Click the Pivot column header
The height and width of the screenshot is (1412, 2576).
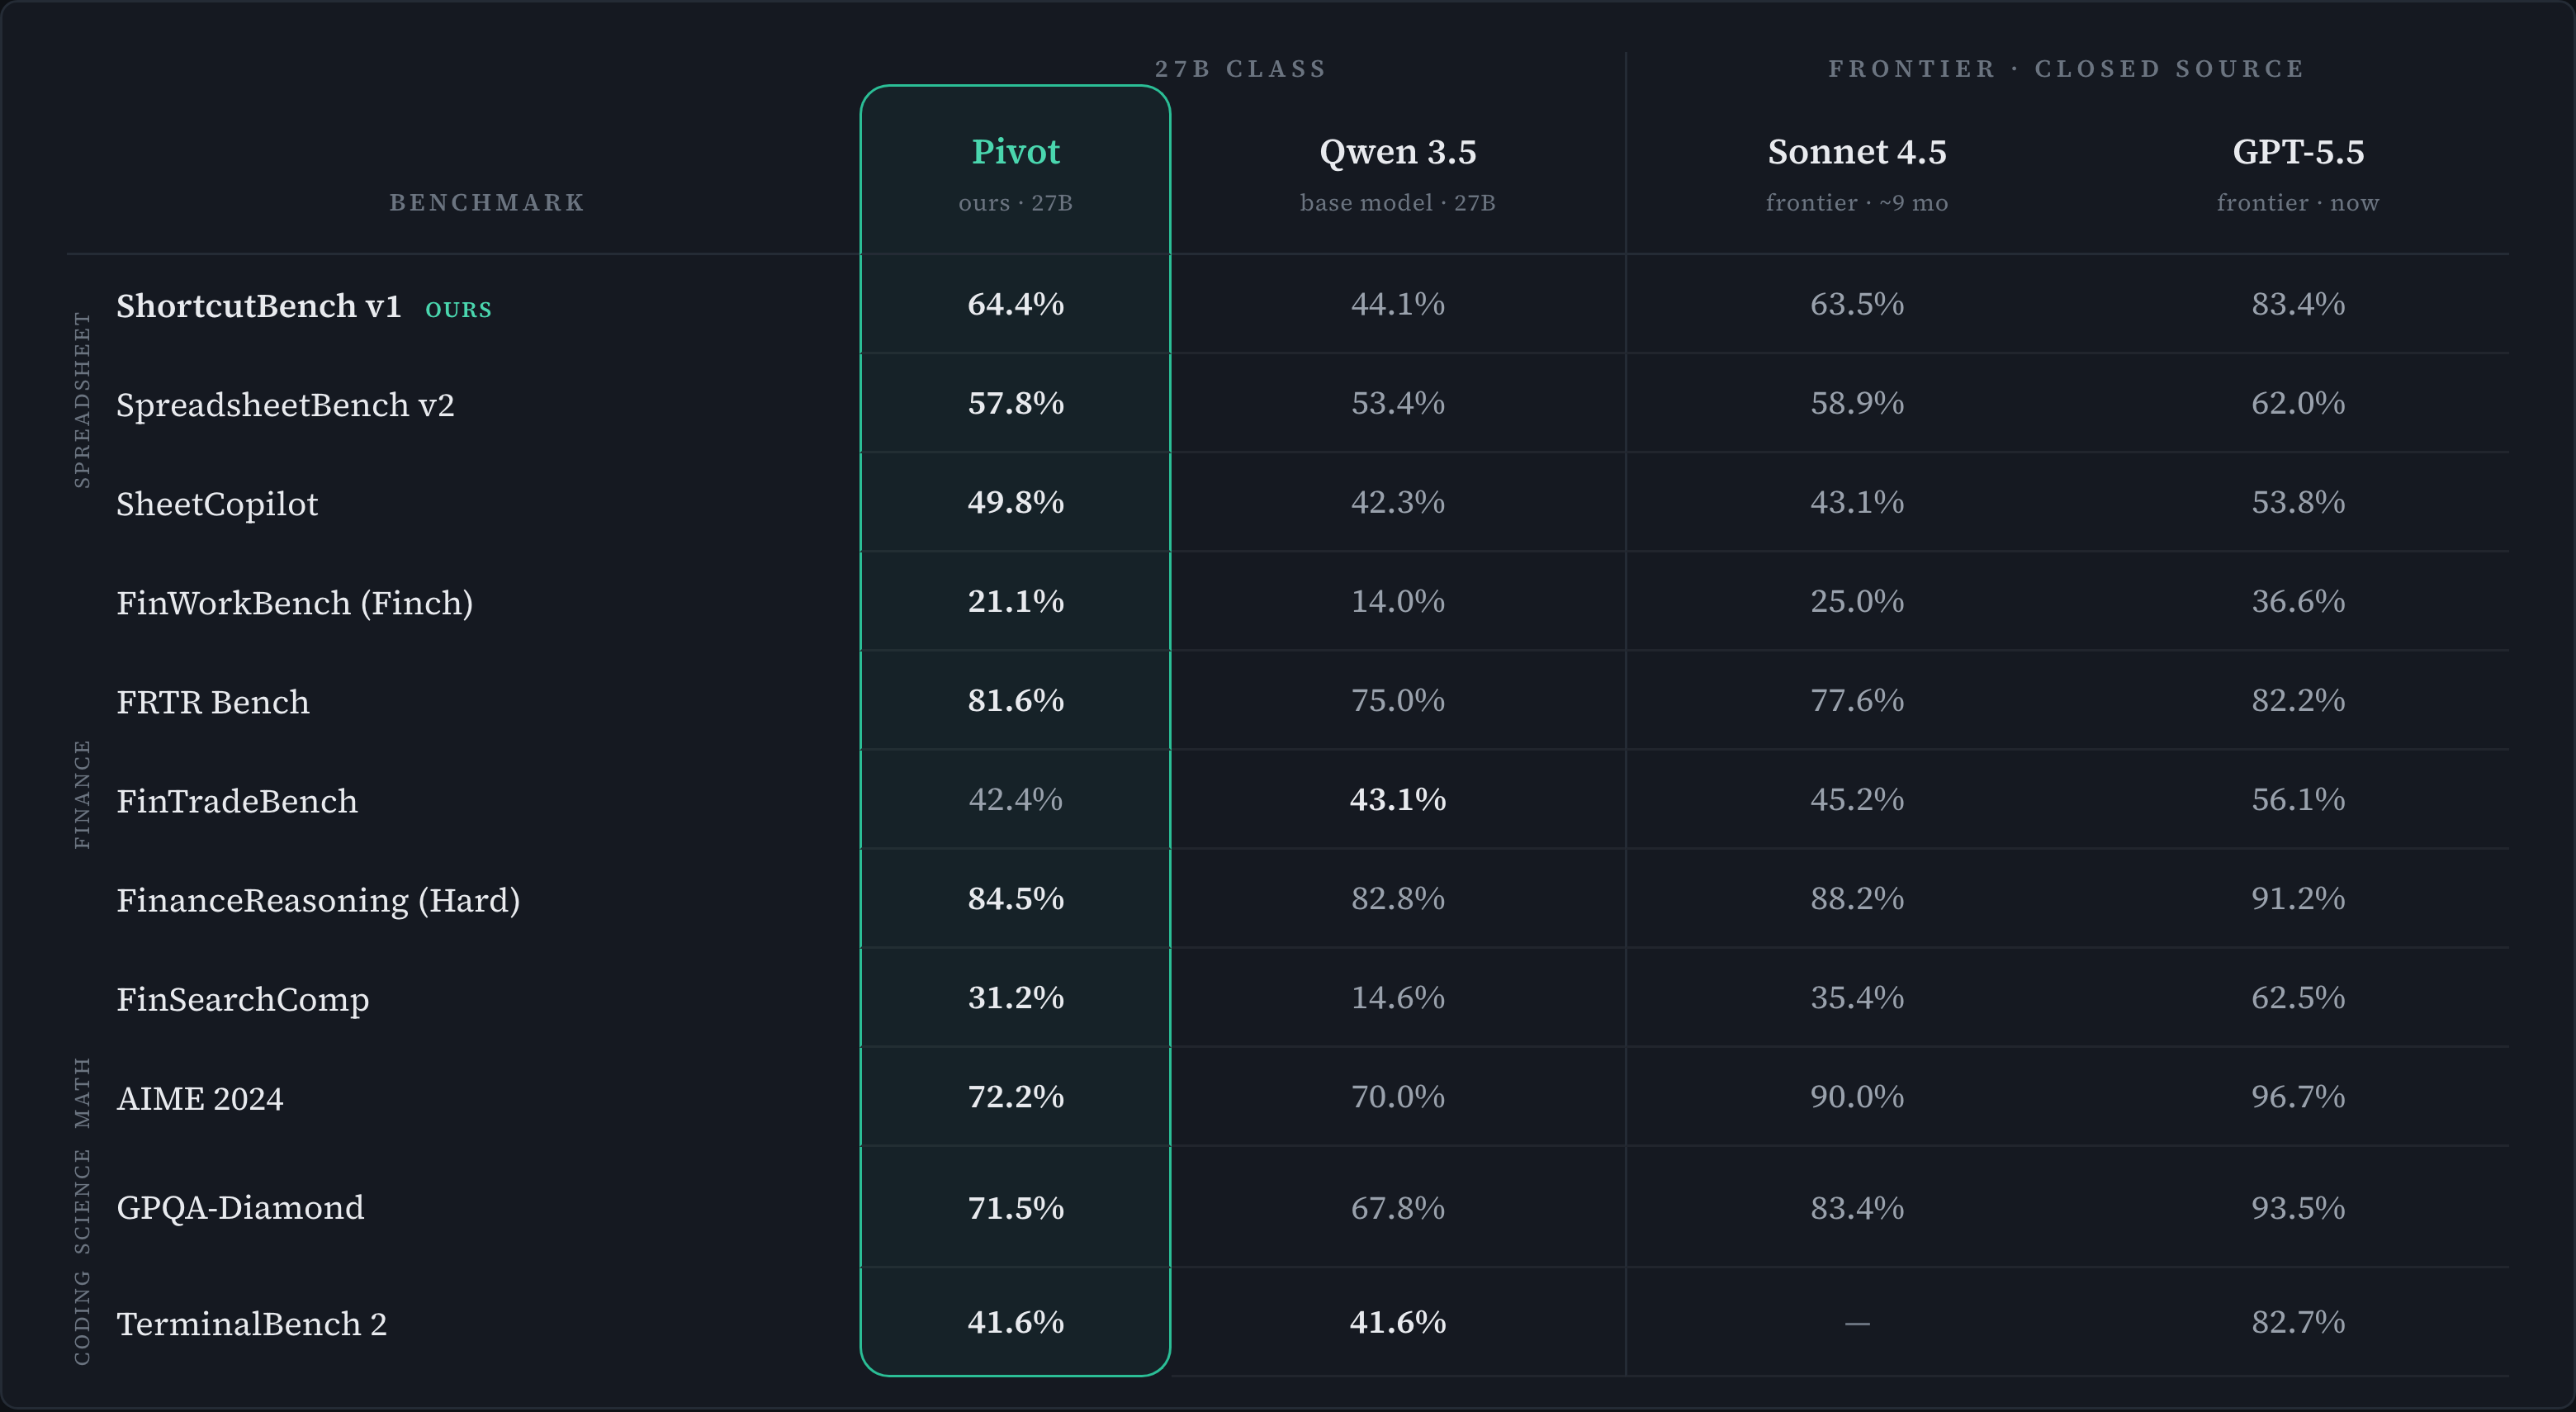[x=1015, y=152]
